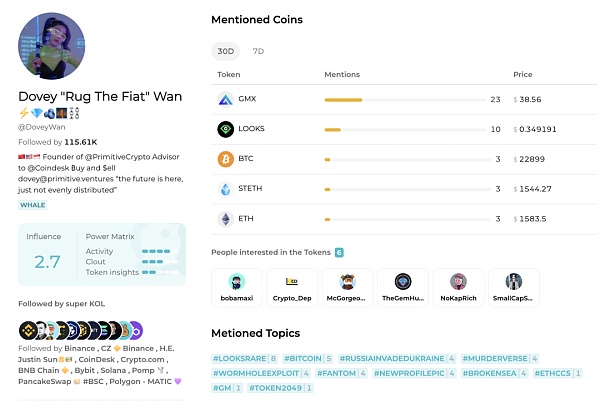Open the TheGemHu user card
The width and height of the screenshot is (600, 408).
[403, 287]
